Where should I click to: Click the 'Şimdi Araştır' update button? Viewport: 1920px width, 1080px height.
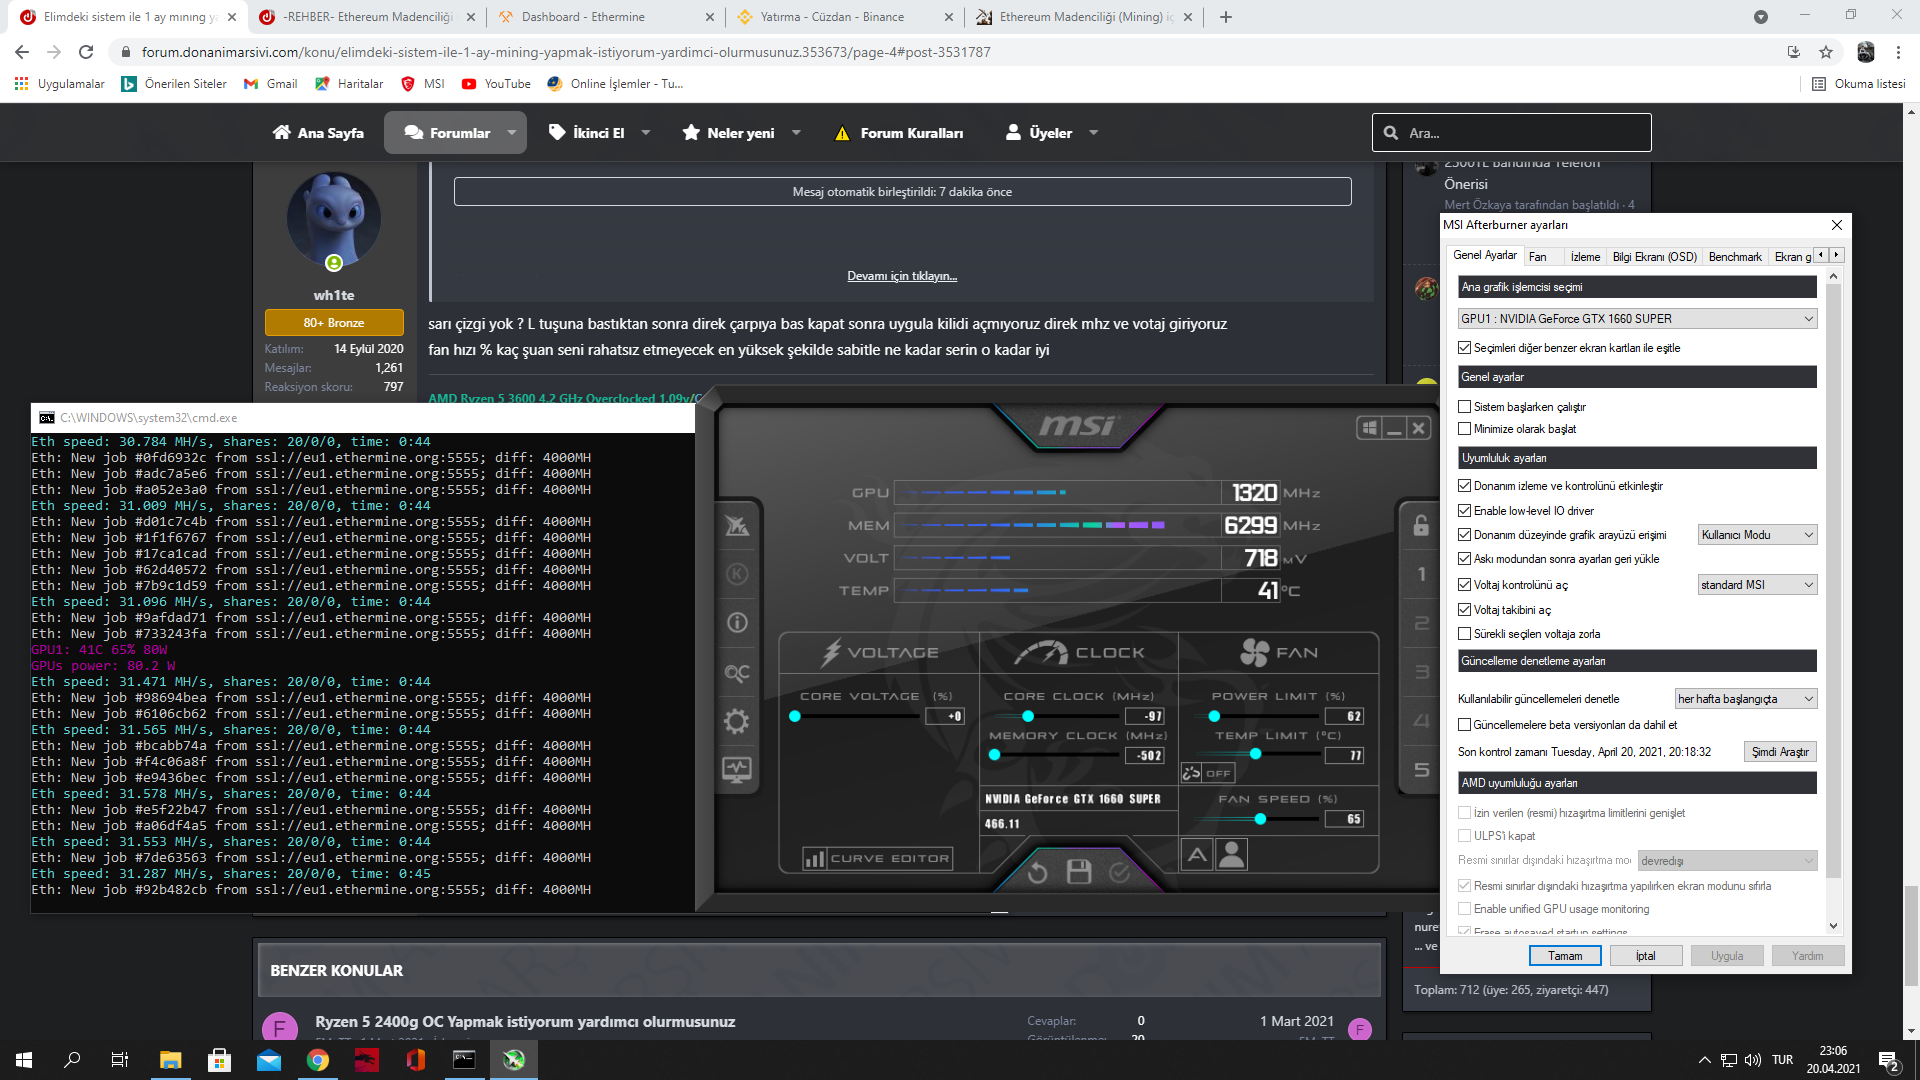[1780, 752]
